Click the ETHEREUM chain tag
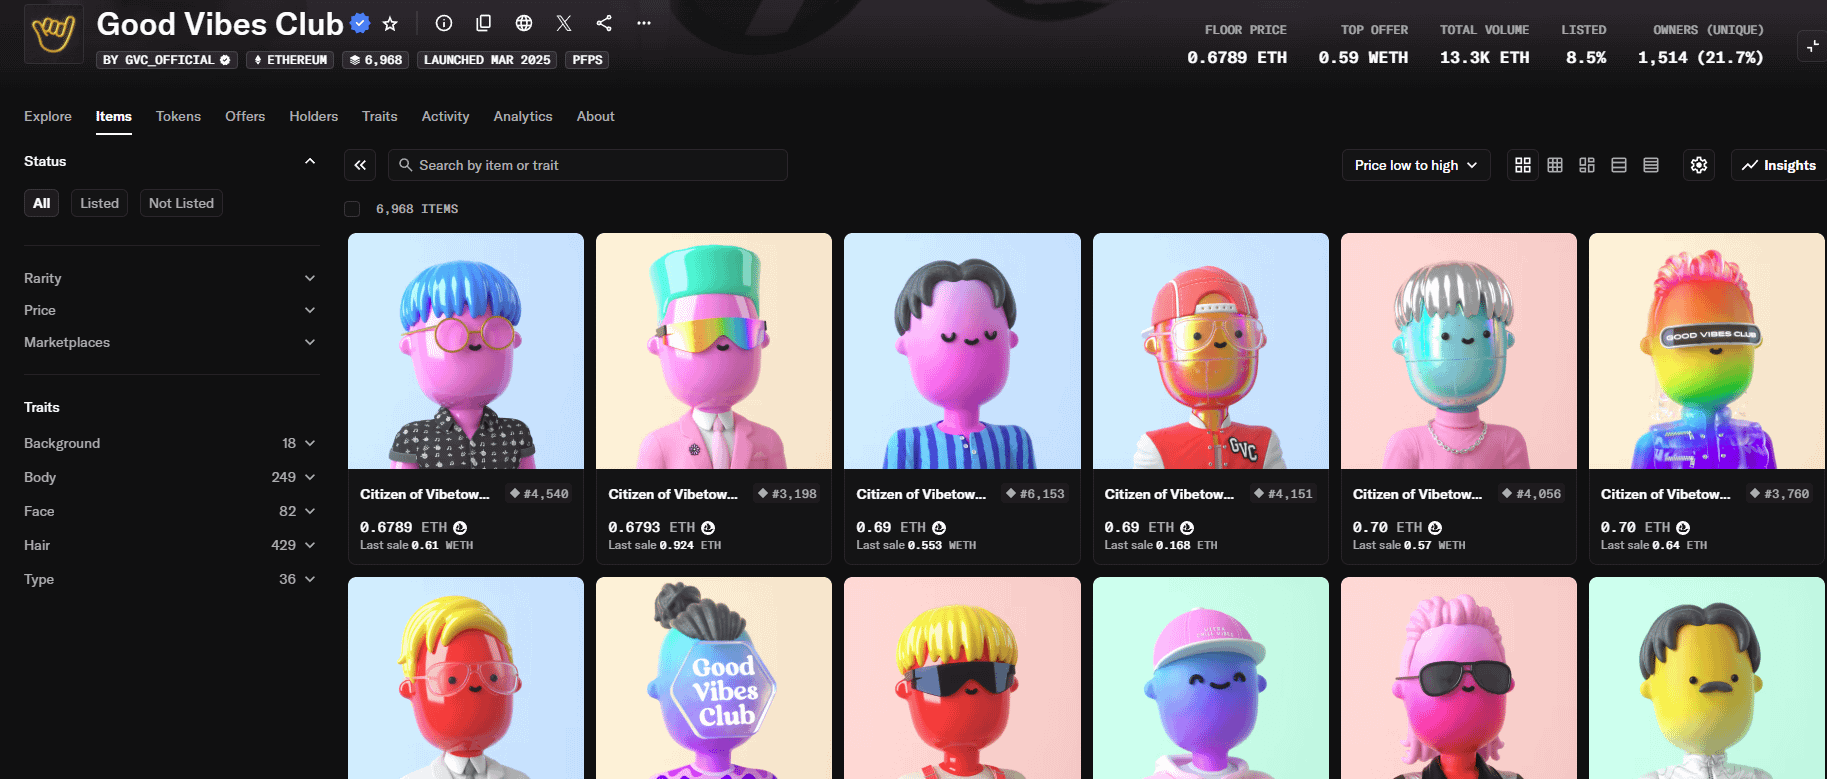The width and height of the screenshot is (1827, 779). click(x=290, y=60)
